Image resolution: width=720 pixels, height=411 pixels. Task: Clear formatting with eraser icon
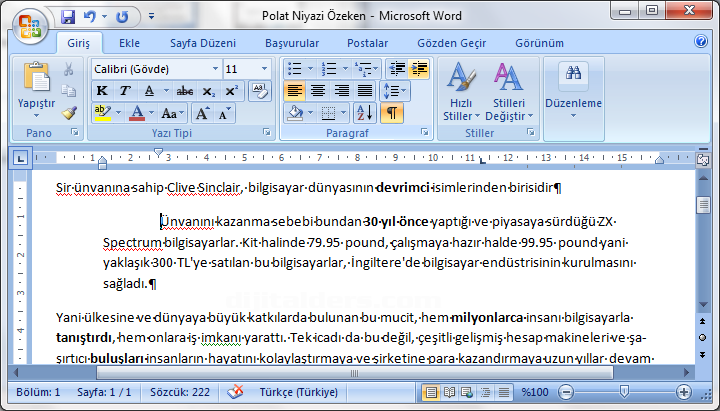tap(259, 91)
